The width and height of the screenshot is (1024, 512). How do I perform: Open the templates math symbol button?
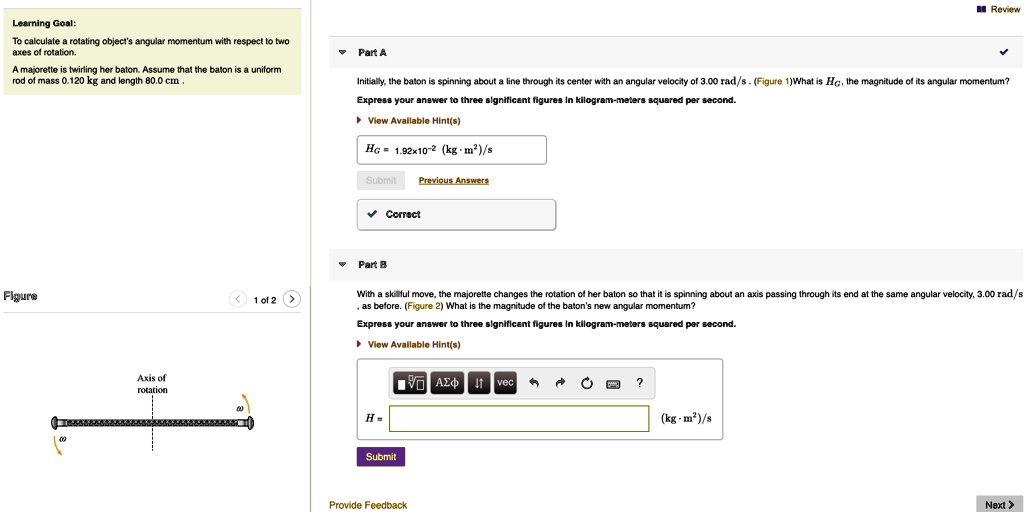tap(410, 383)
